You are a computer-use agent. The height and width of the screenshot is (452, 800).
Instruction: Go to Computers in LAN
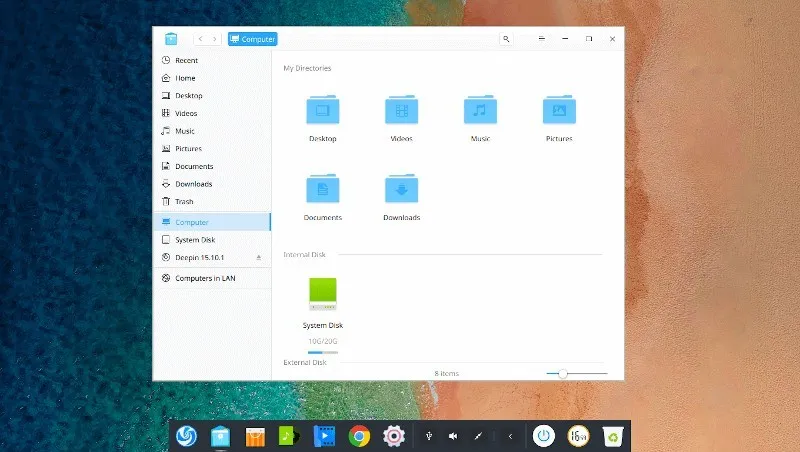point(205,278)
